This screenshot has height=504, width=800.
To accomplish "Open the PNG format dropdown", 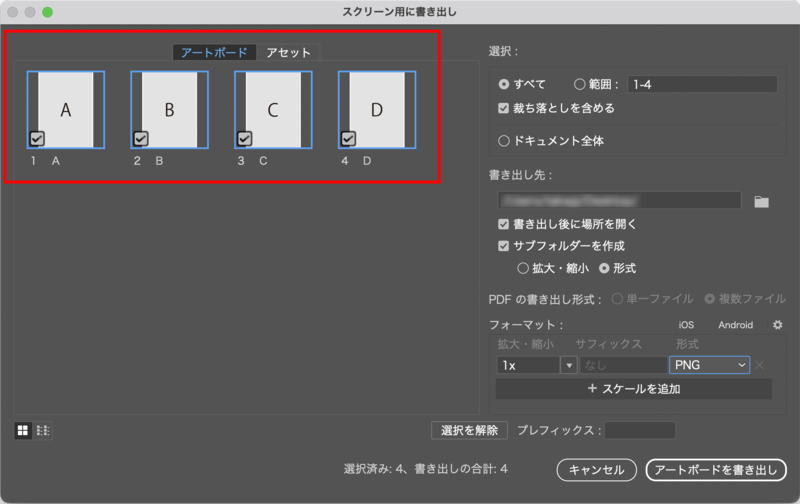I will [709, 365].
